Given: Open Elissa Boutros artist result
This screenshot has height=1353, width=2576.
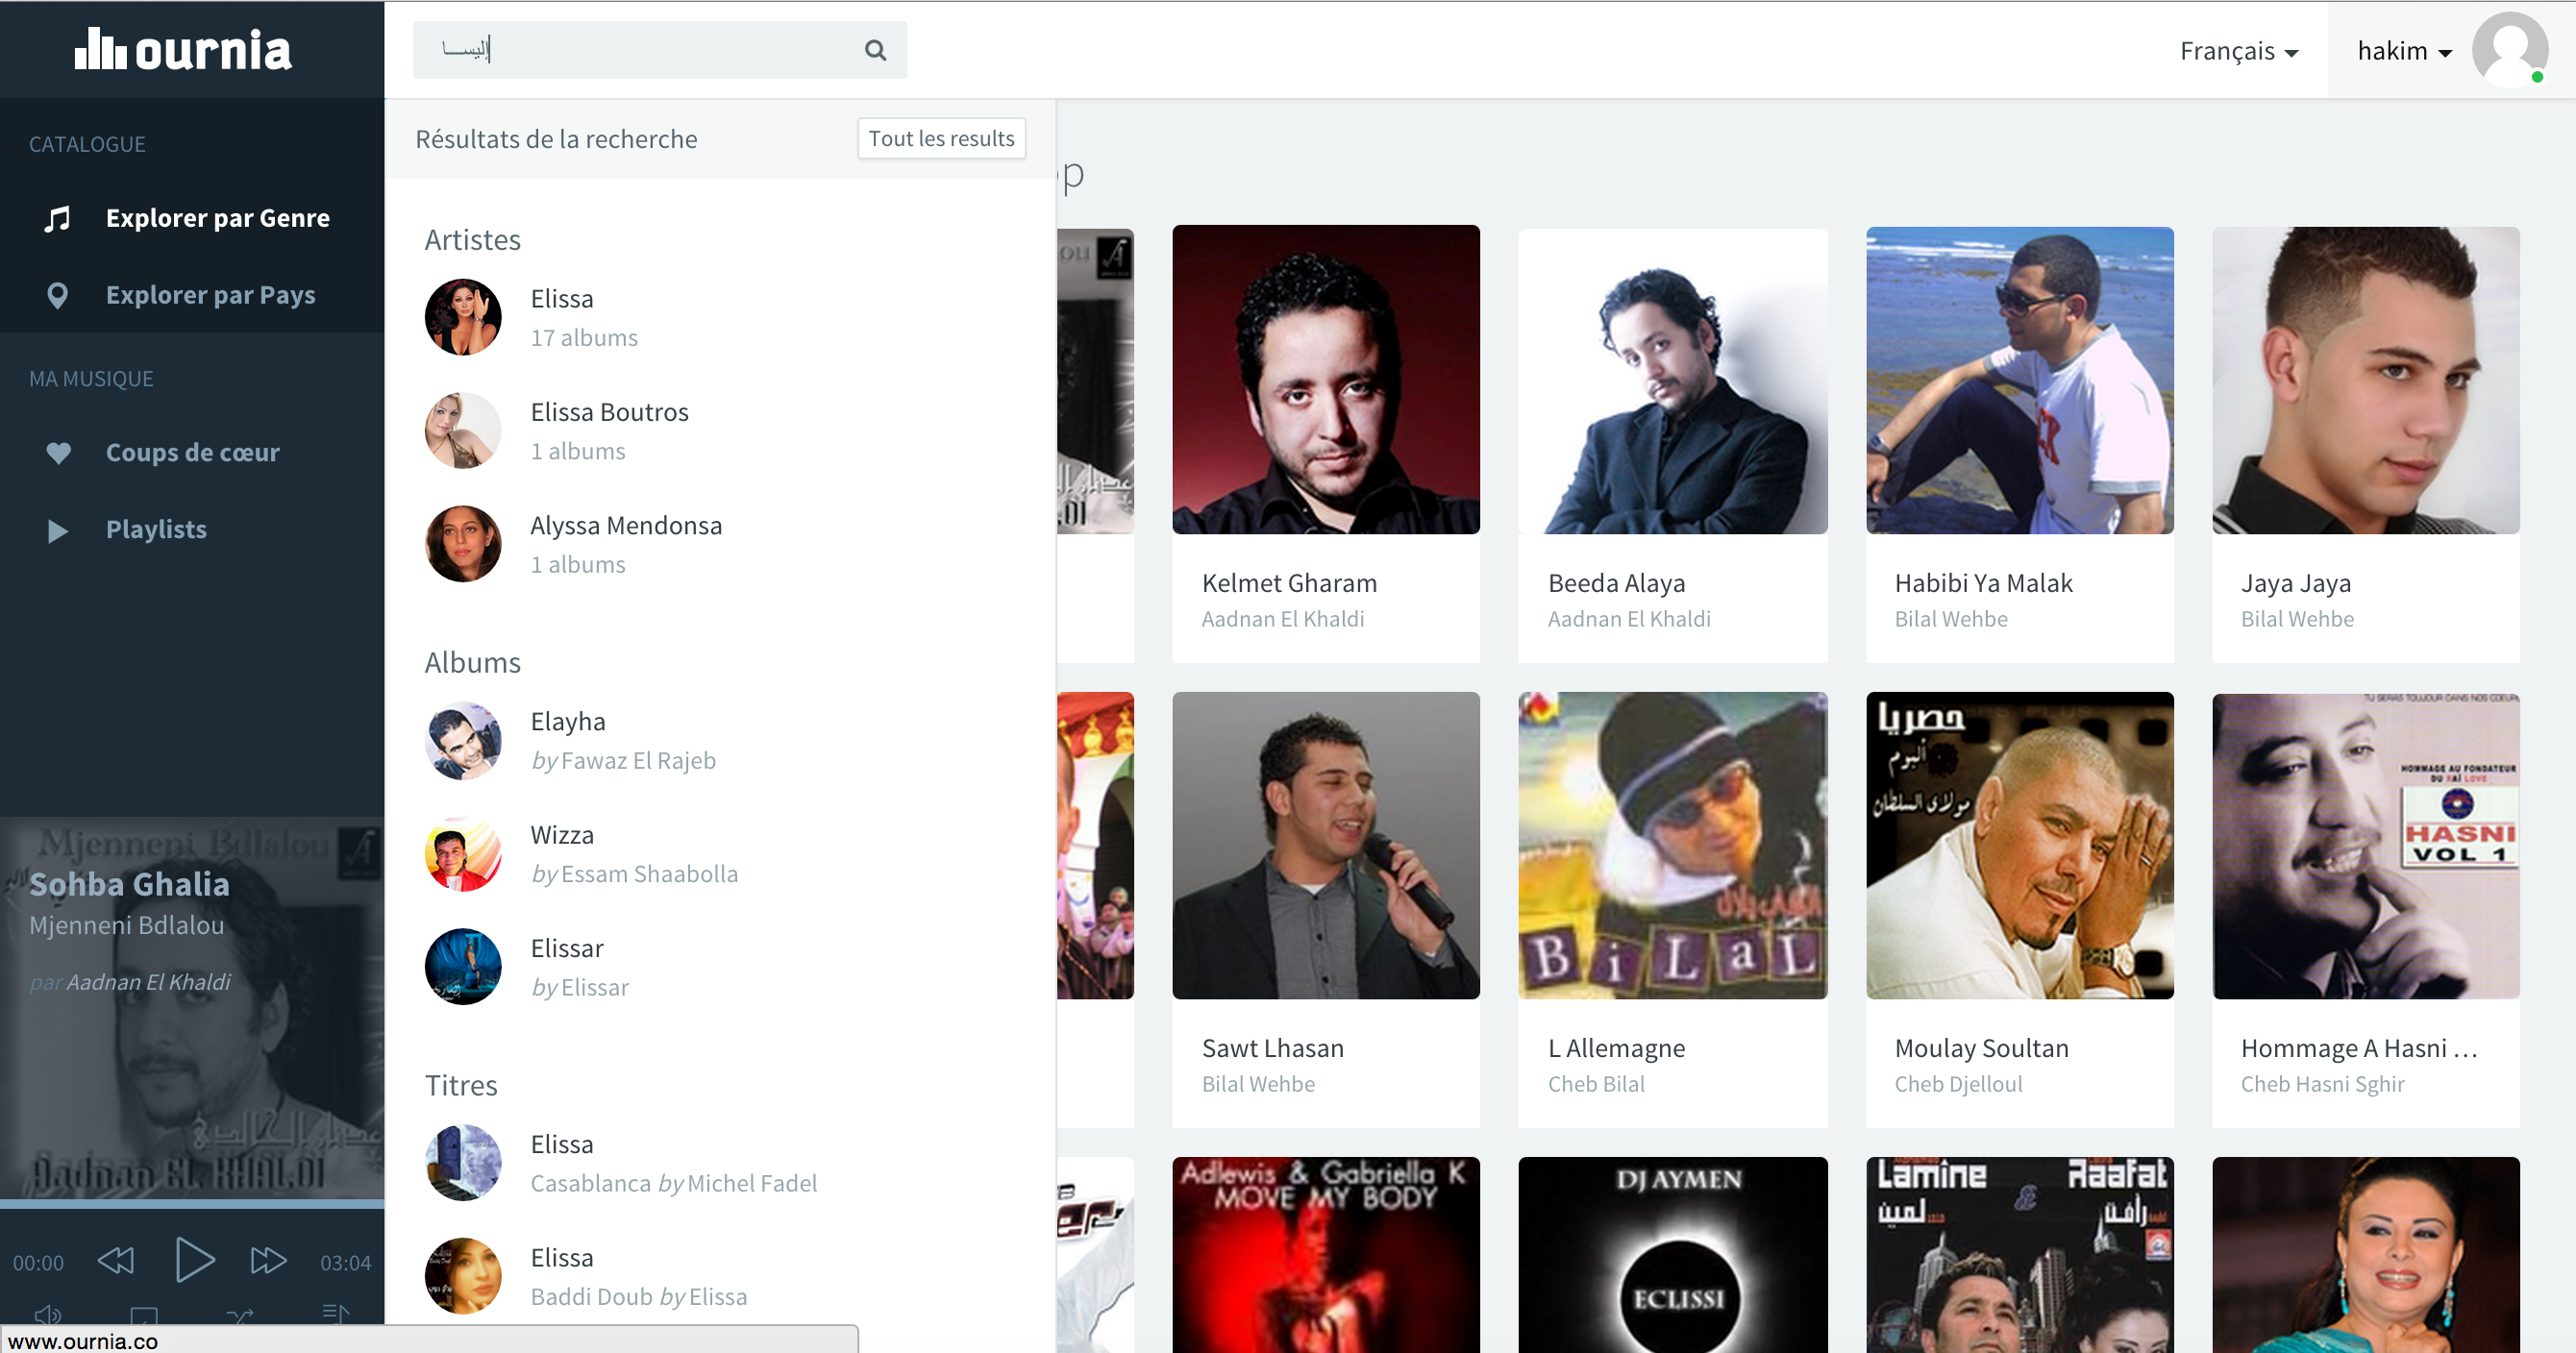Looking at the screenshot, I should (x=609, y=412).
